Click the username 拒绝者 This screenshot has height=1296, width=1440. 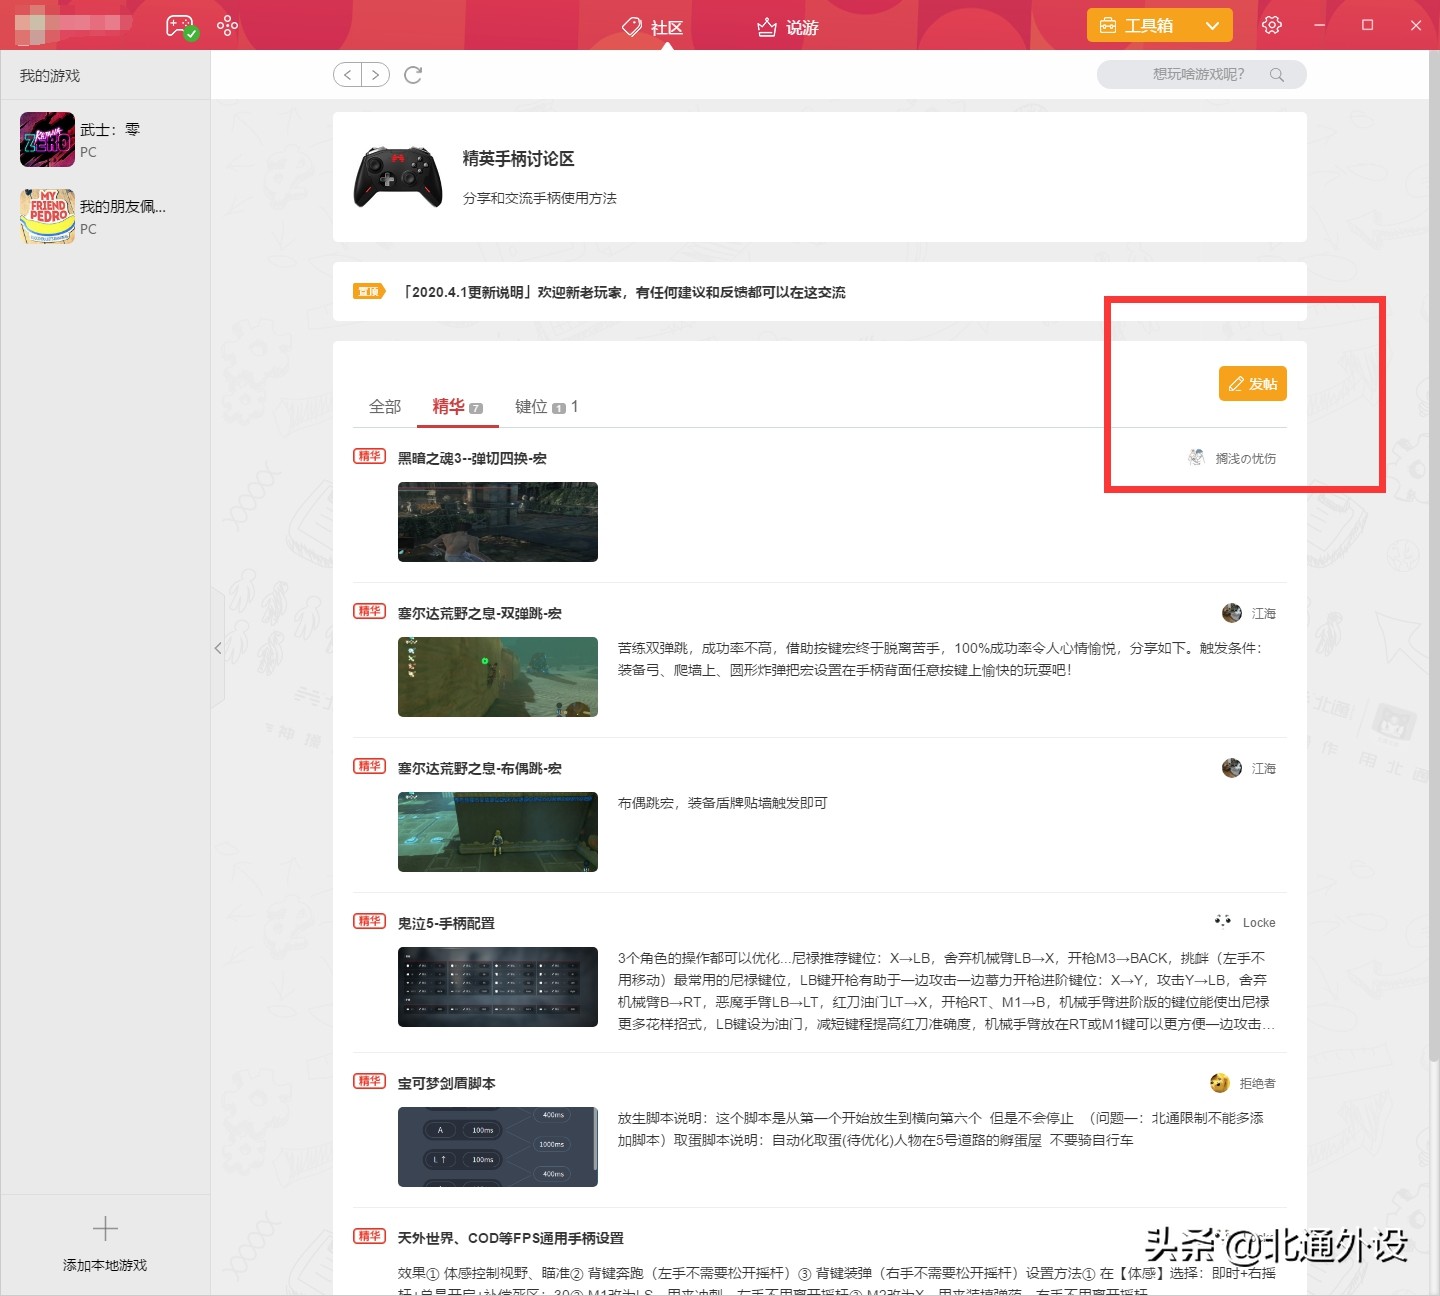pyautogui.click(x=1258, y=1083)
